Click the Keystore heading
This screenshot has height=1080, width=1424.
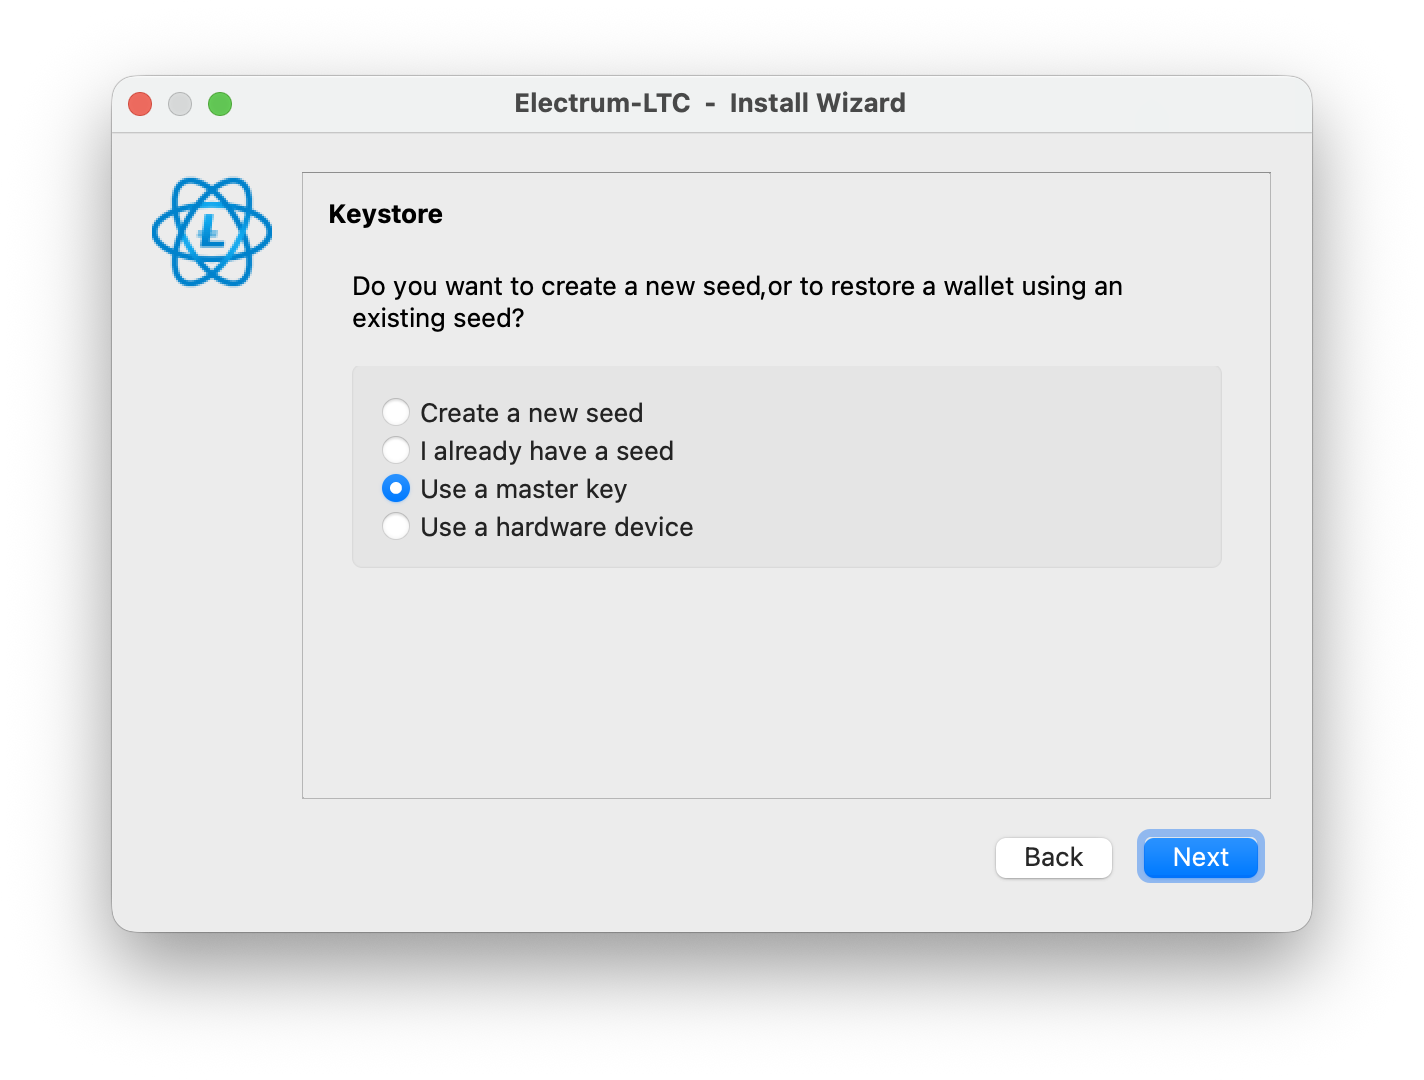pos(385,214)
